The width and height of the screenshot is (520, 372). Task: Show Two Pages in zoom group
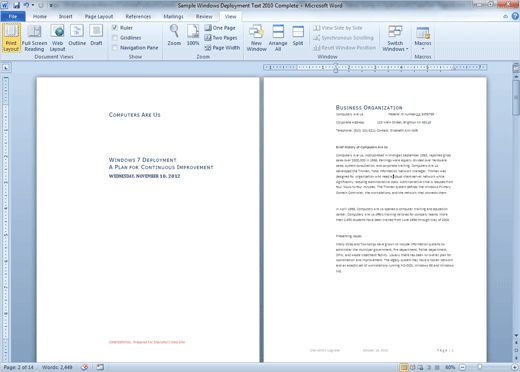221,38
